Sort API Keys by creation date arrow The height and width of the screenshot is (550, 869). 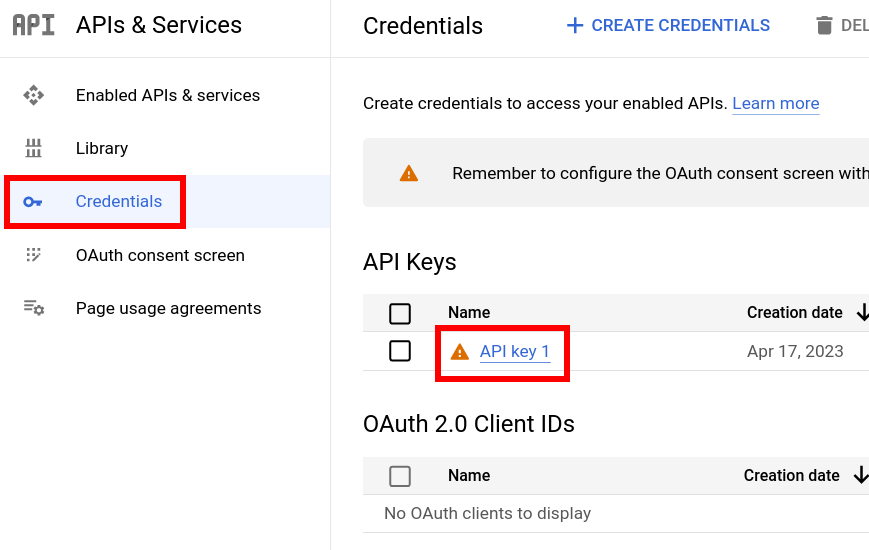coord(862,313)
